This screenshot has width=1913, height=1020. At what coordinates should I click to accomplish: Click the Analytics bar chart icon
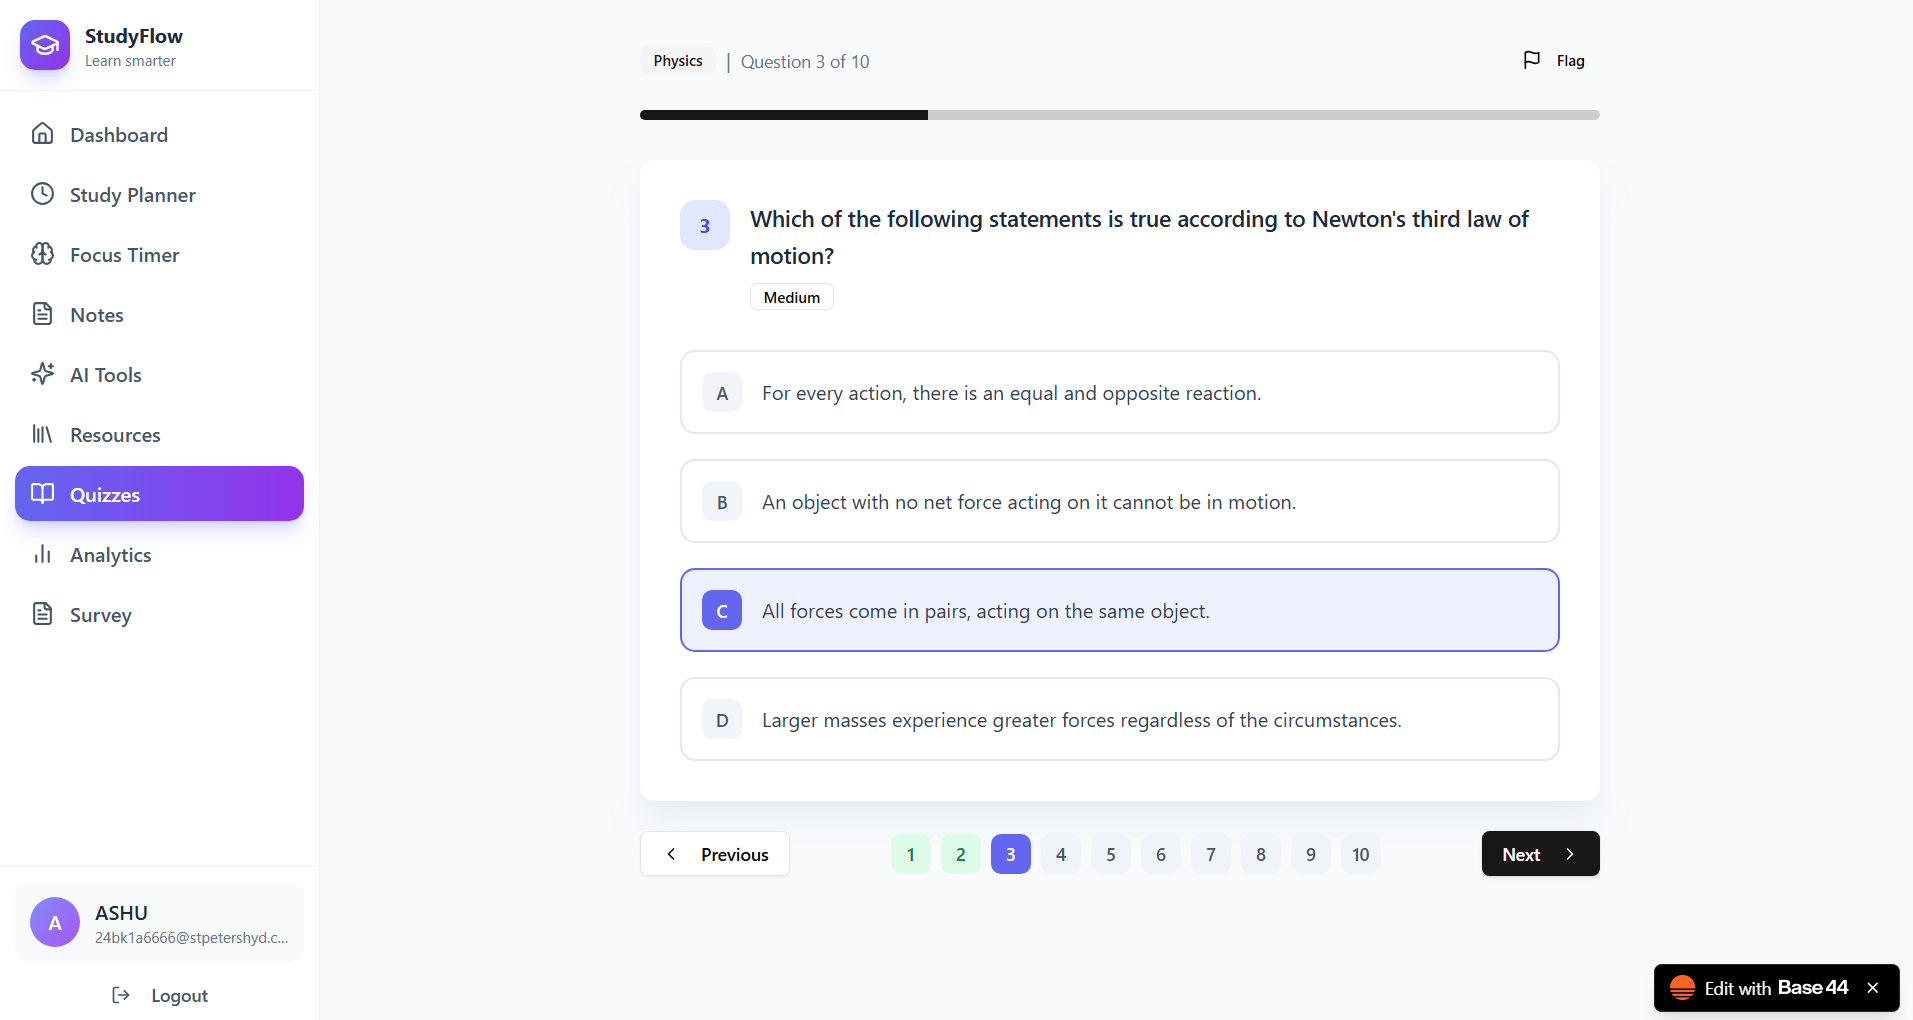tap(42, 554)
